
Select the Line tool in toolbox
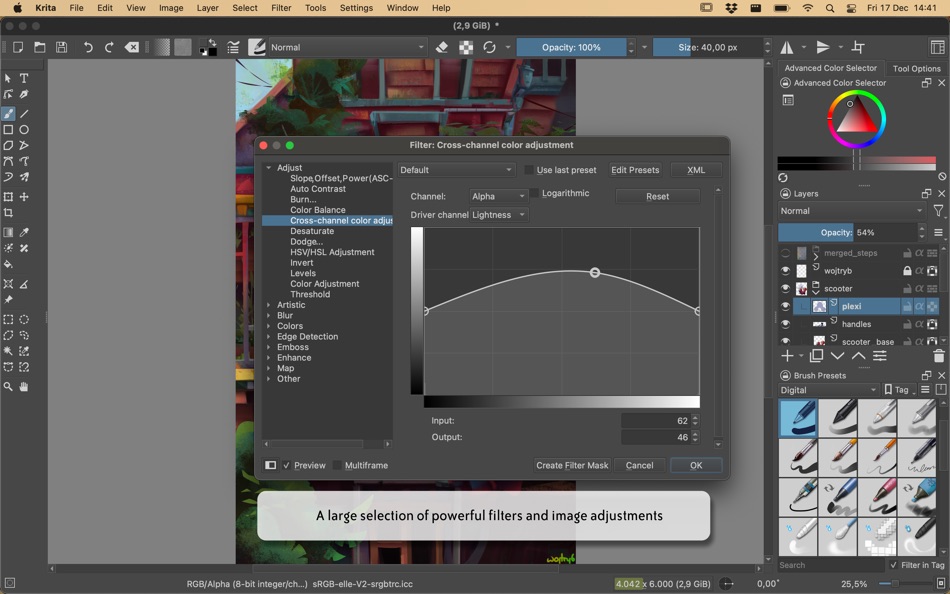24,113
